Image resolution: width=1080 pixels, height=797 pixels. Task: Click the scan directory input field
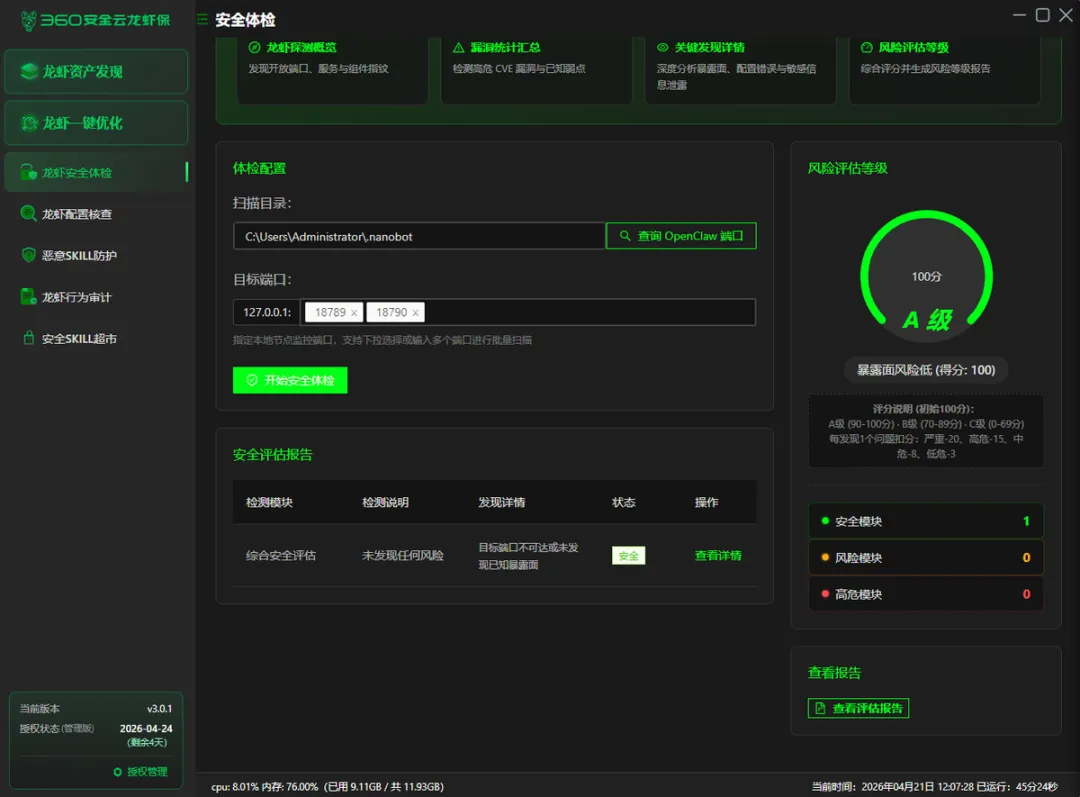pyautogui.click(x=419, y=236)
